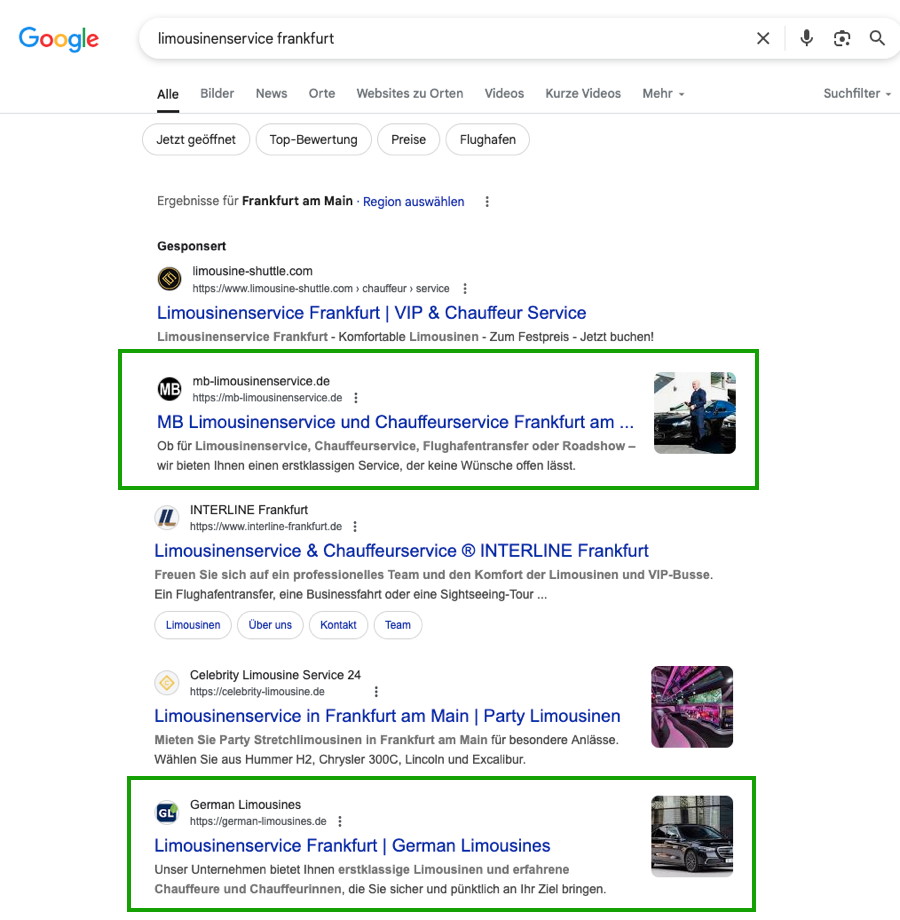Image resolution: width=900 pixels, height=920 pixels.
Task: Apply the Top-Bewertung filter chip
Action: (313, 140)
